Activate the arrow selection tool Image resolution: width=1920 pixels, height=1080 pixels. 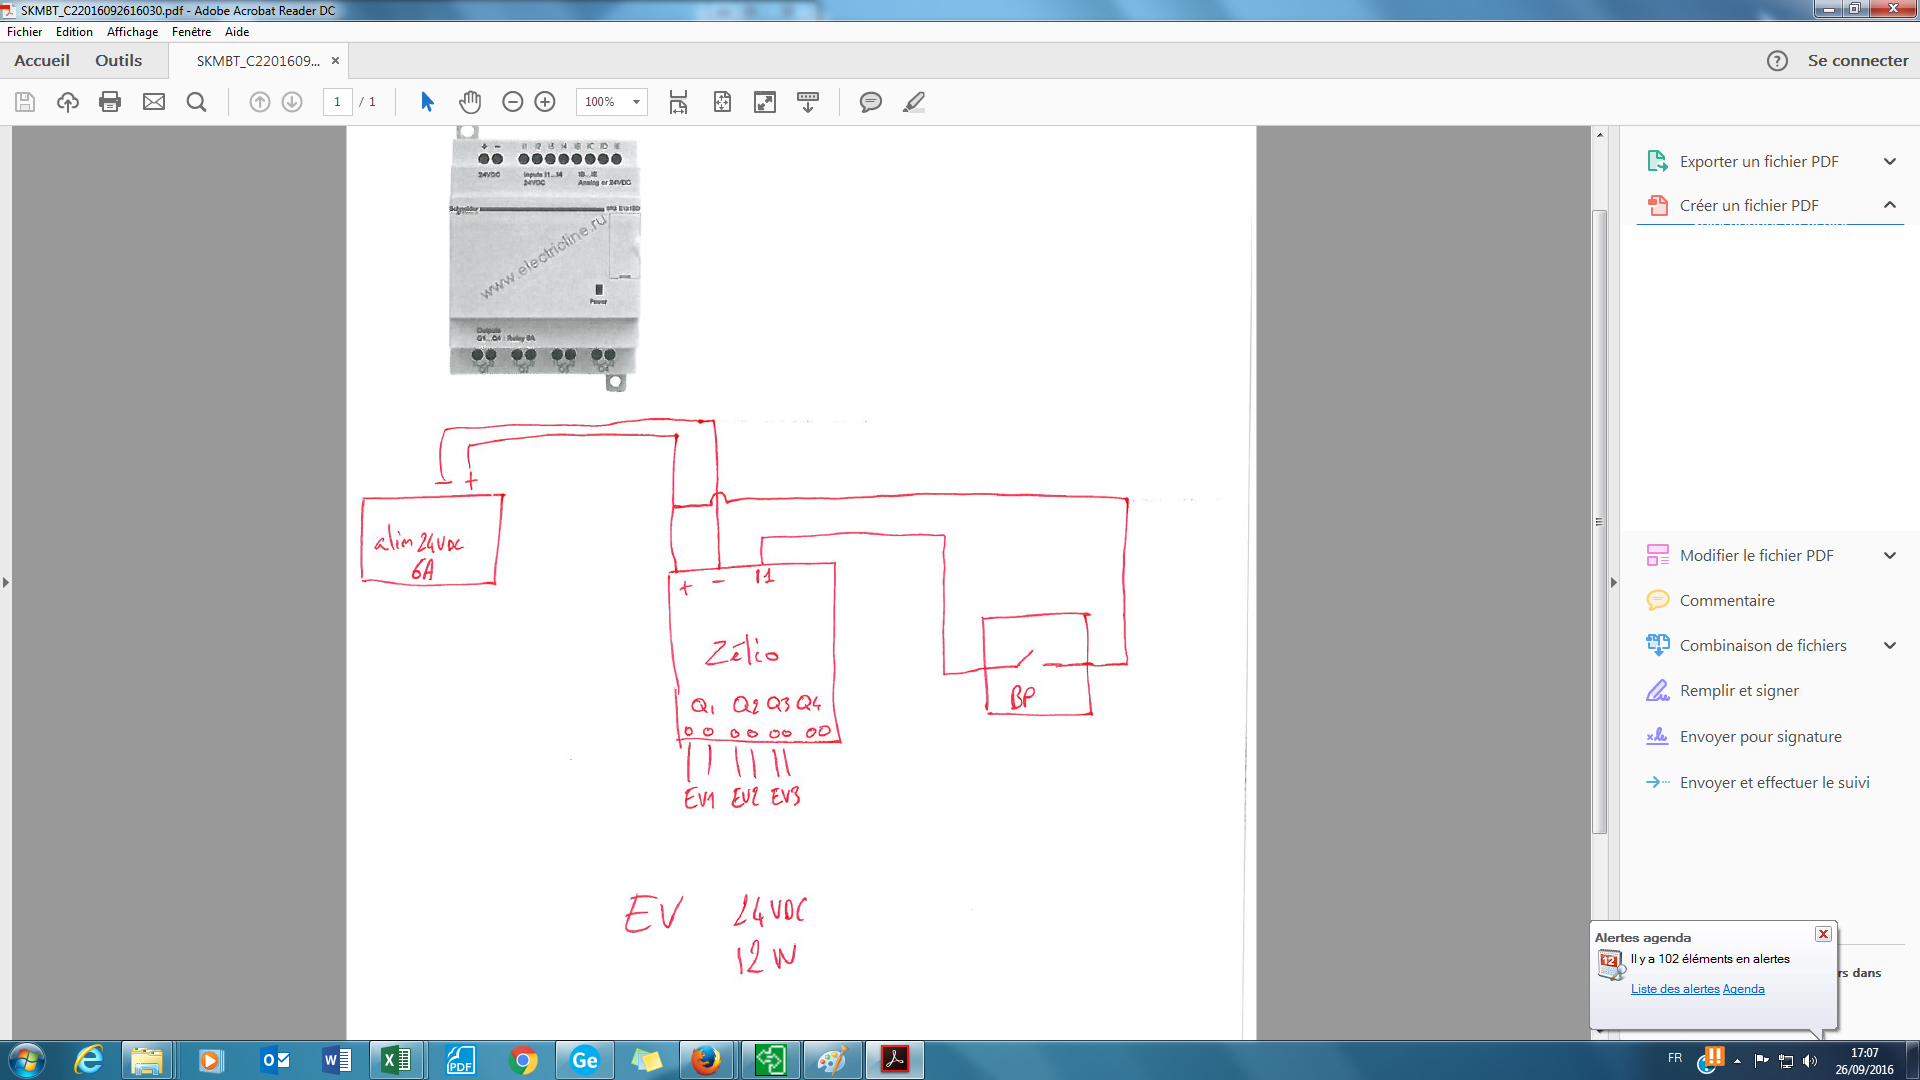pos(427,102)
